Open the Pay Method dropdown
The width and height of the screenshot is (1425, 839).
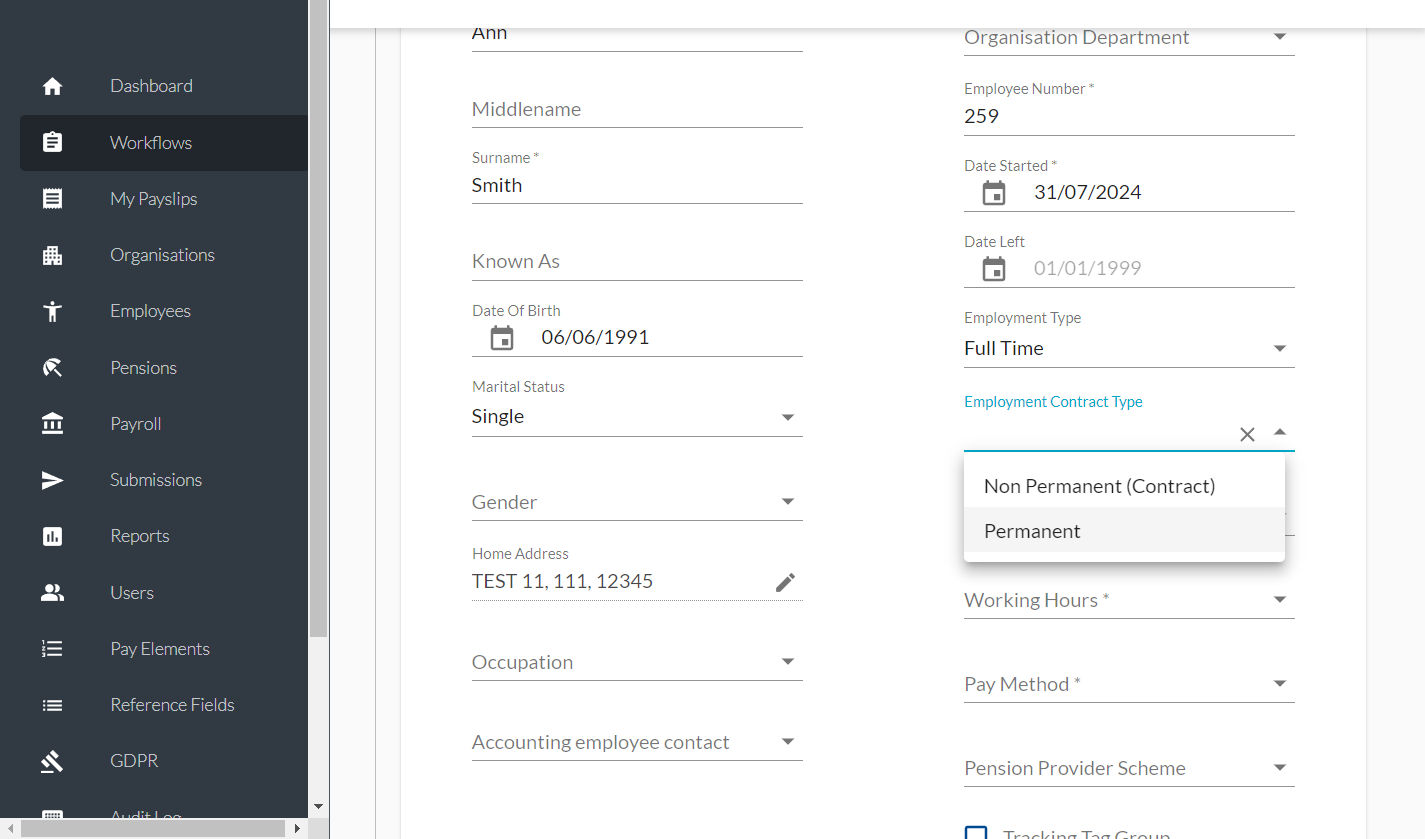(x=1280, y=684)
